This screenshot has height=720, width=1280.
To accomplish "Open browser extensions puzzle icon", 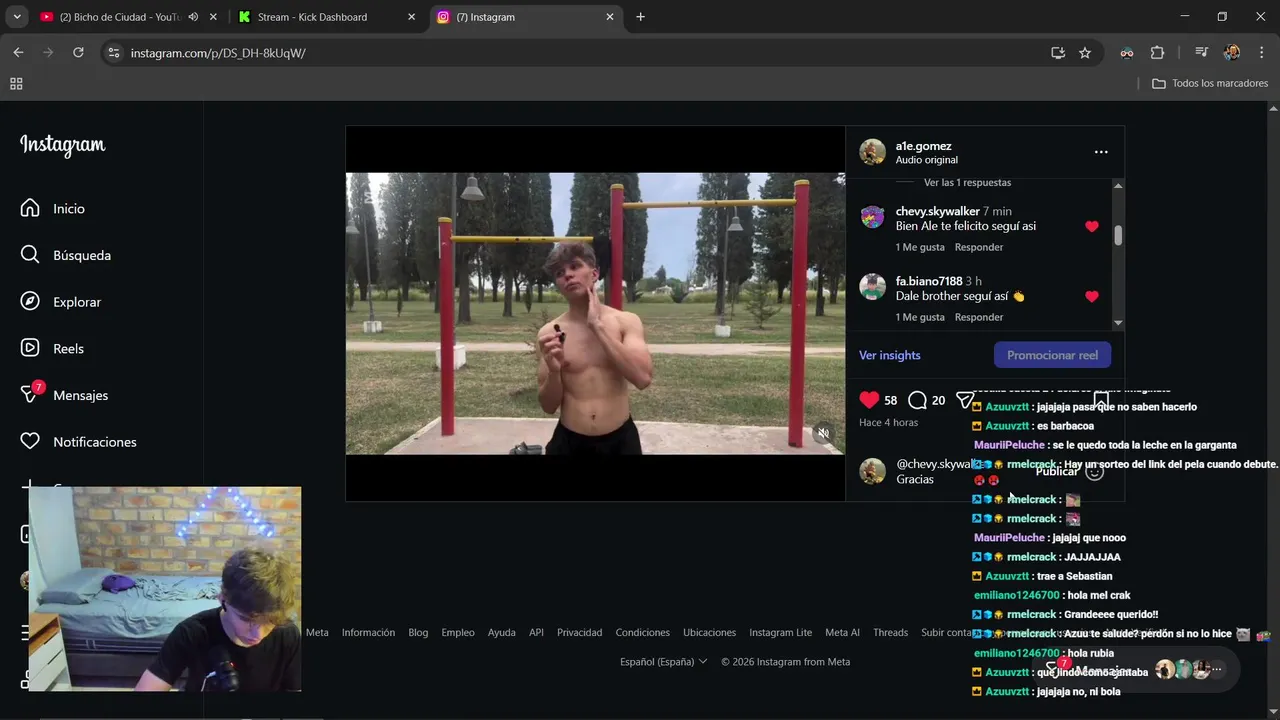I will pos(1157,53).
